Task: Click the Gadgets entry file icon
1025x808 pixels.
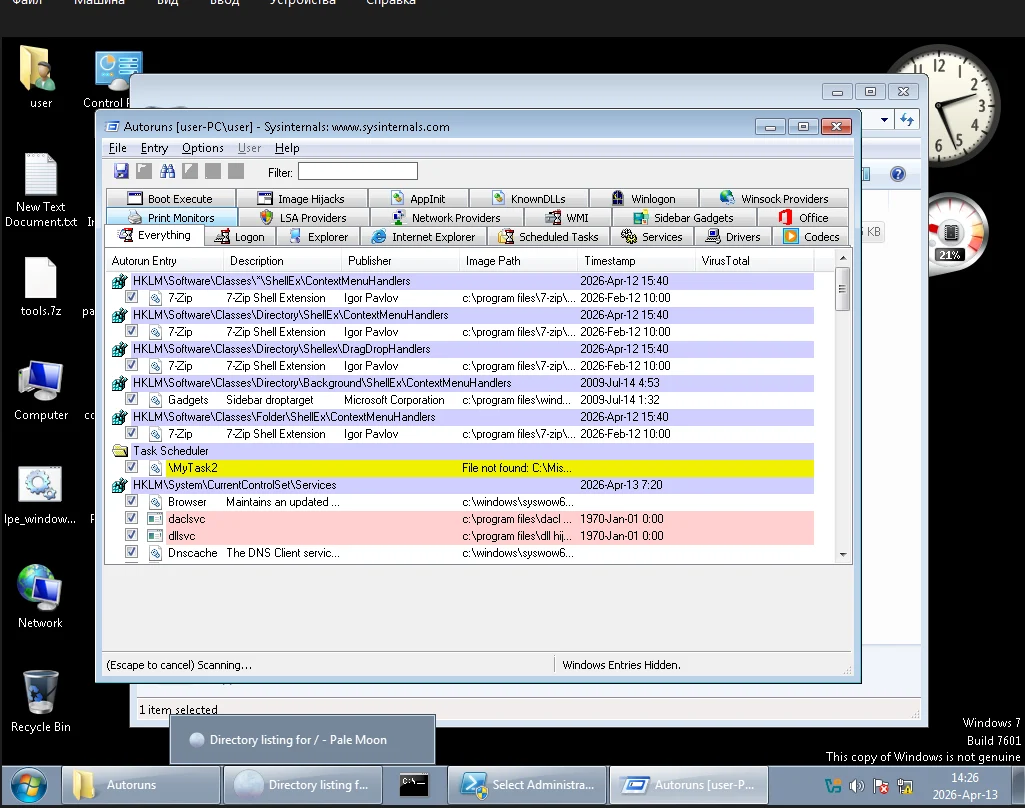Action: [155, 400]
